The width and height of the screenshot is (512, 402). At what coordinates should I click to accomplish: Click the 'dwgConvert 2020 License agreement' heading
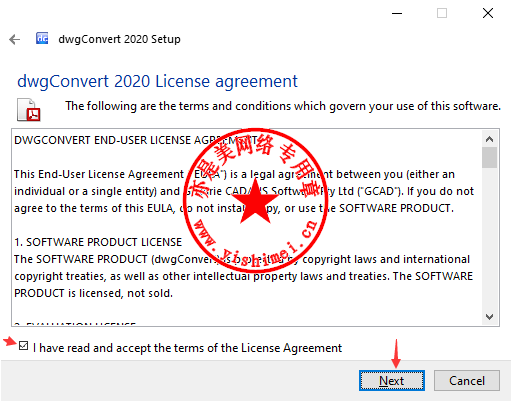tap(157, 81)
